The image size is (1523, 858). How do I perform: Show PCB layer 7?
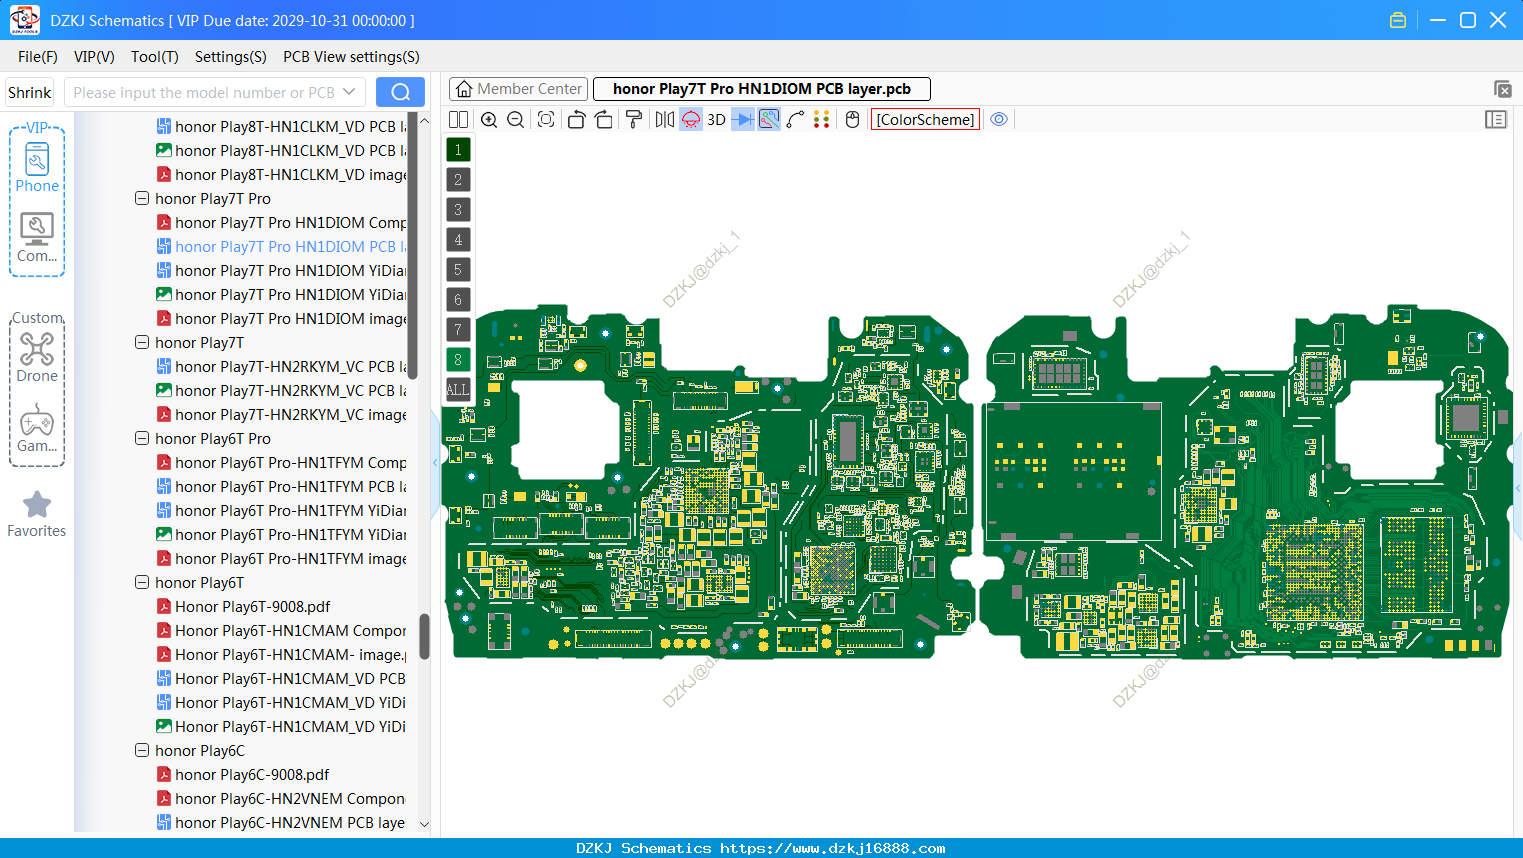tap(458, 330)
